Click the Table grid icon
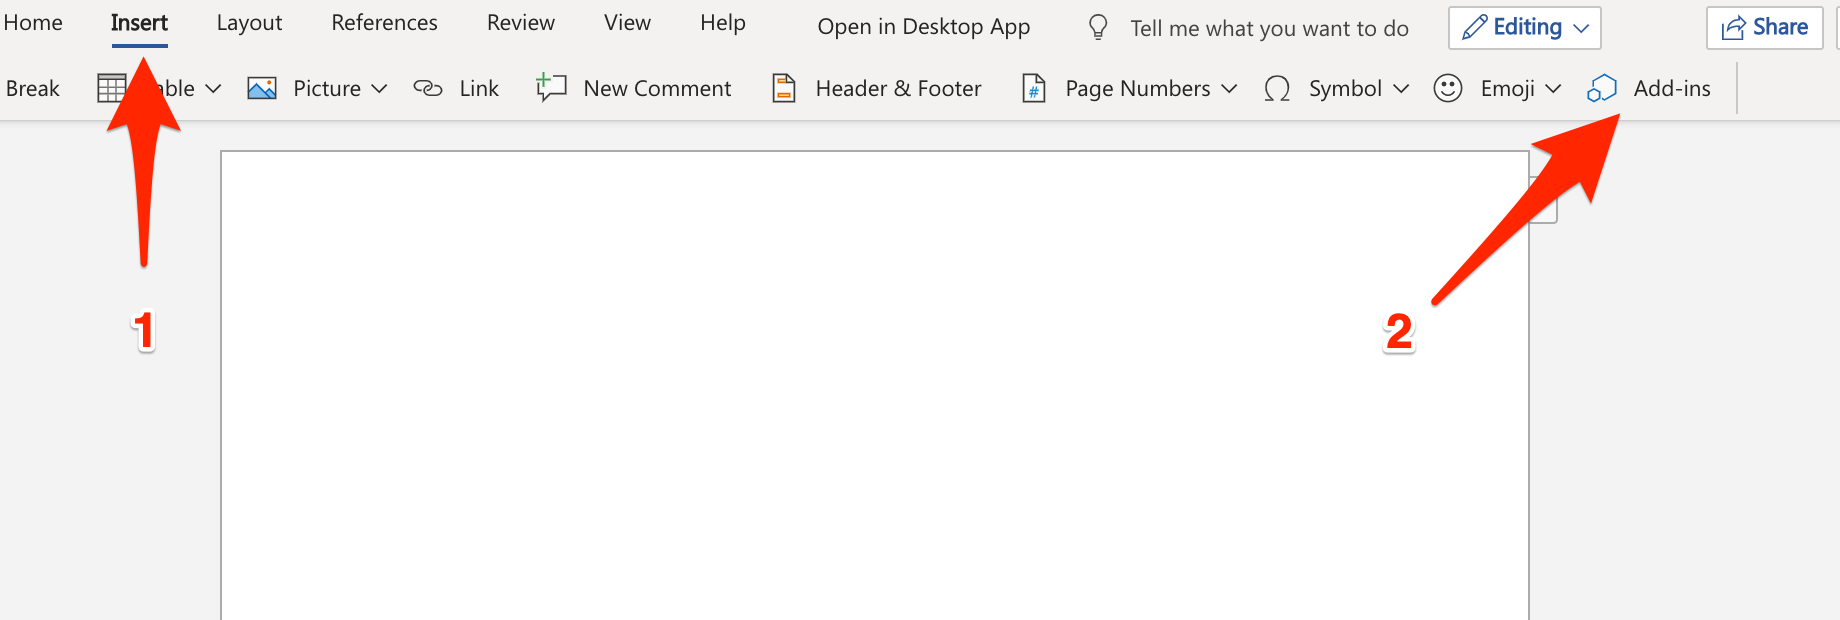This screenshot has width=1840, height=620. [x=110, y=89]
